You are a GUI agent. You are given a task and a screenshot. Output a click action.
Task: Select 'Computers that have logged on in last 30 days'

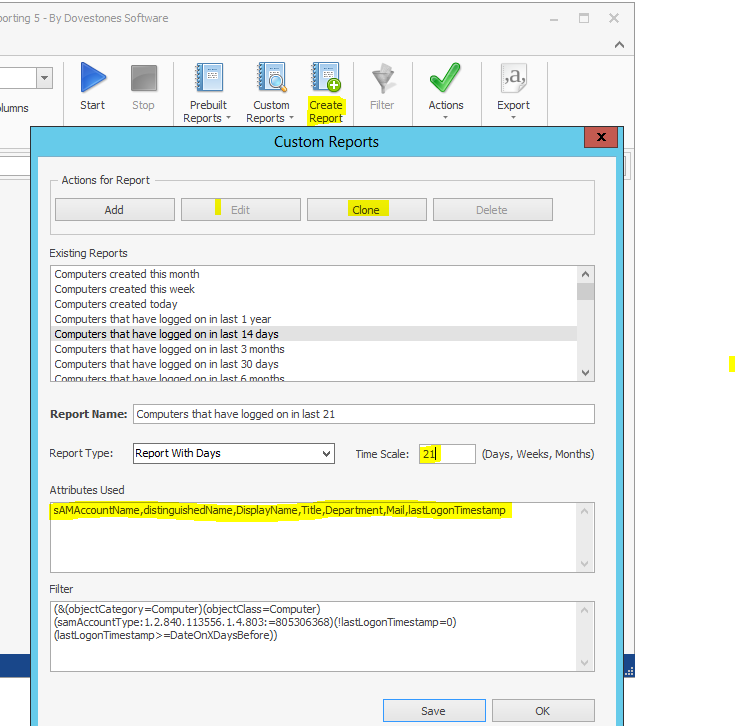click(166, 364)
